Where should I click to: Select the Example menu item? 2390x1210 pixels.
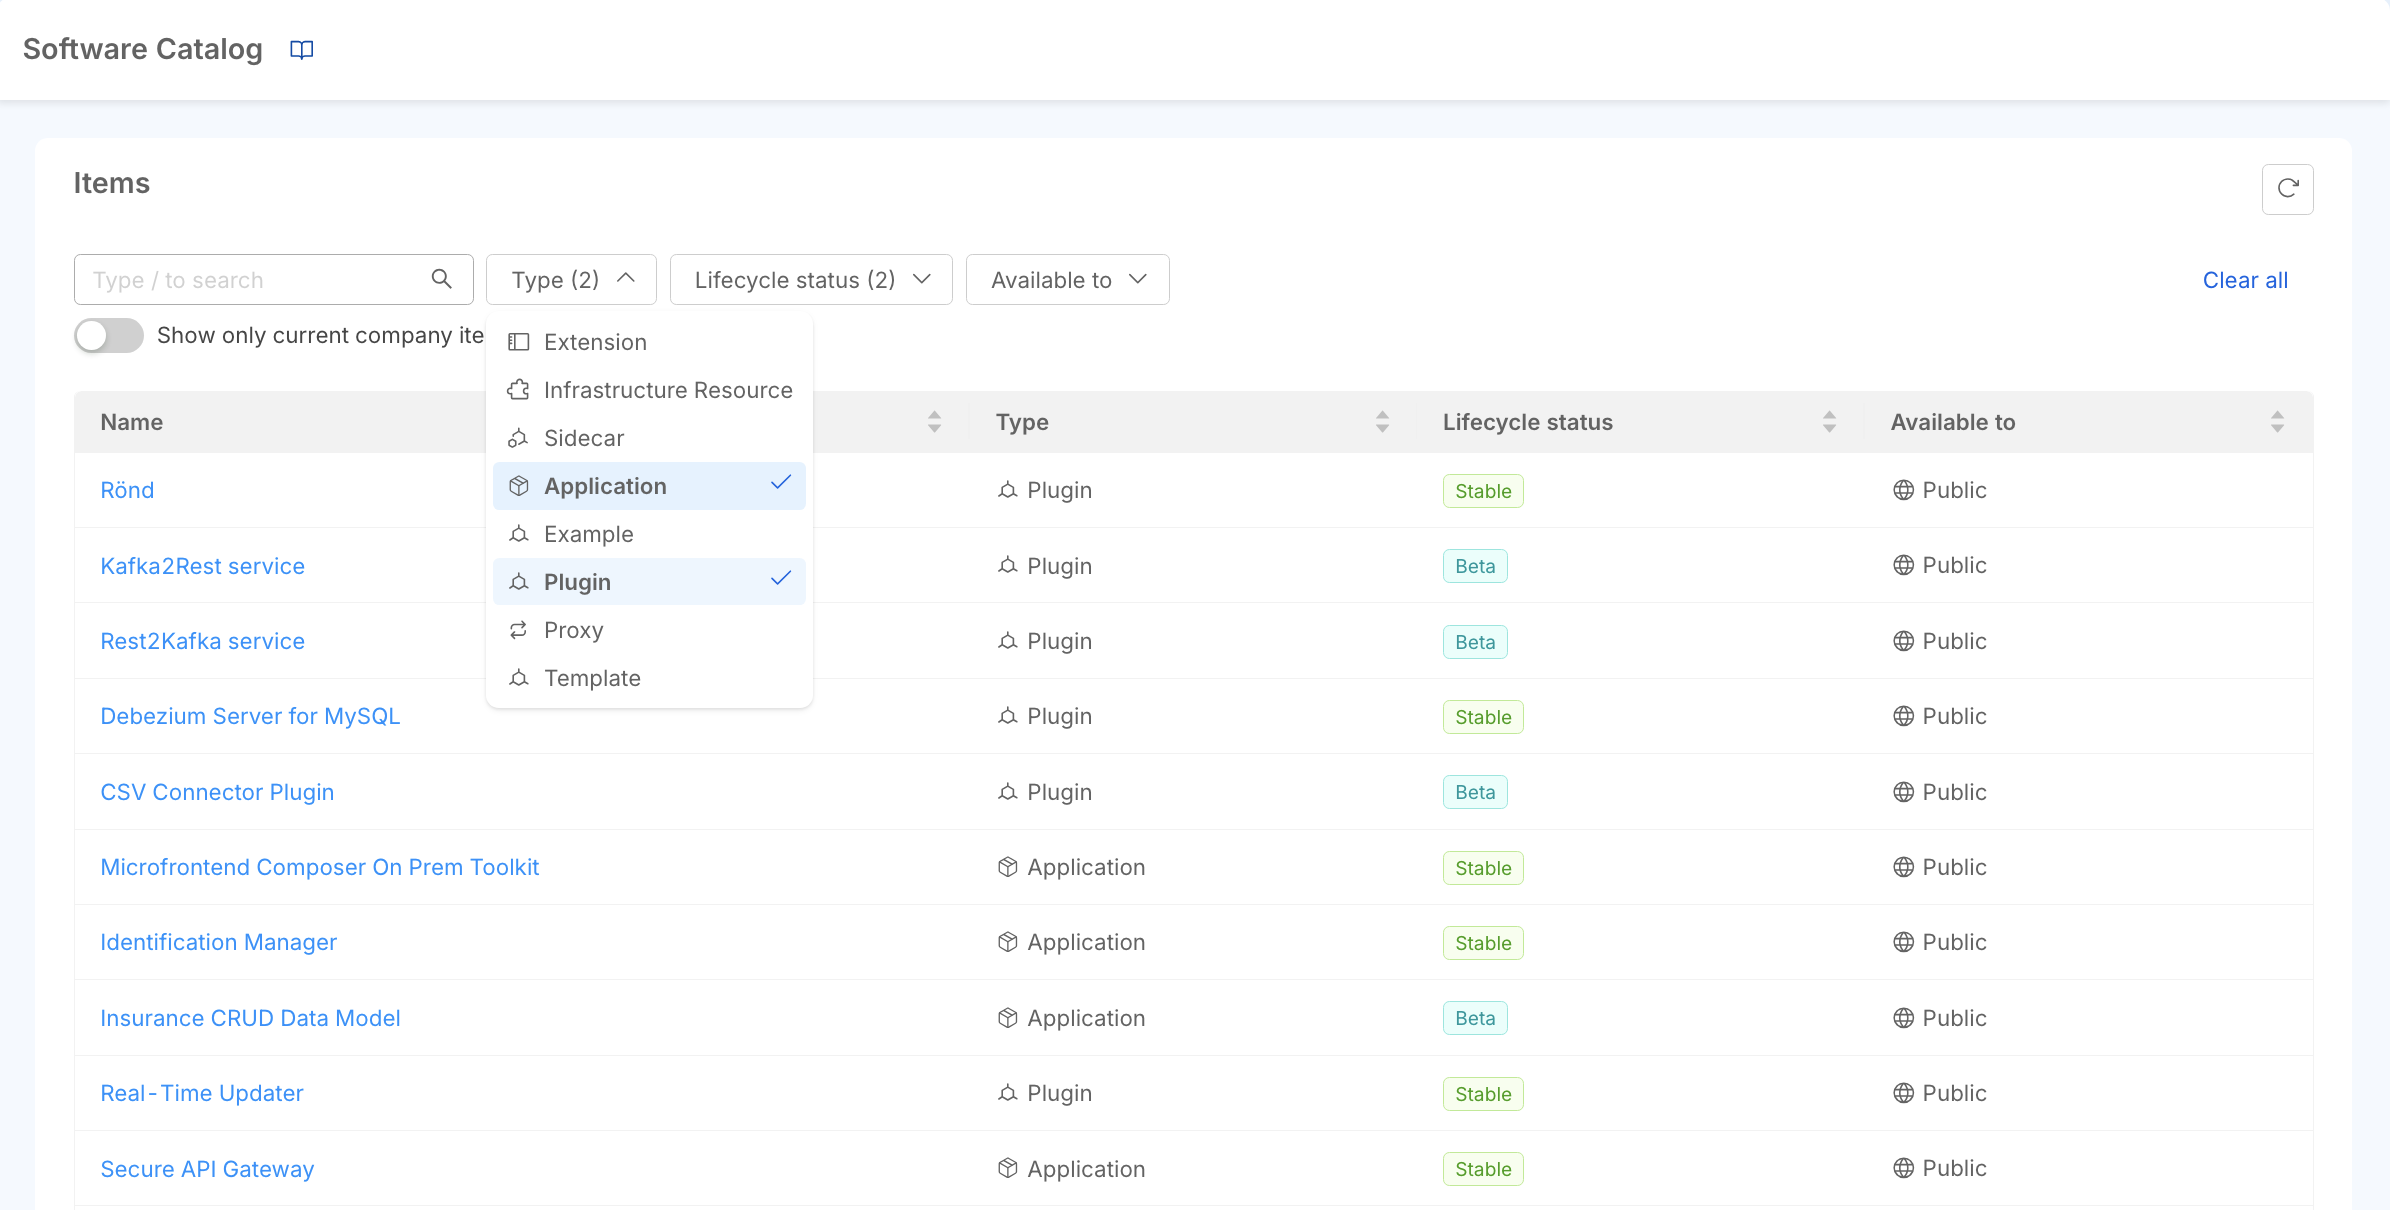click(589, 532)
